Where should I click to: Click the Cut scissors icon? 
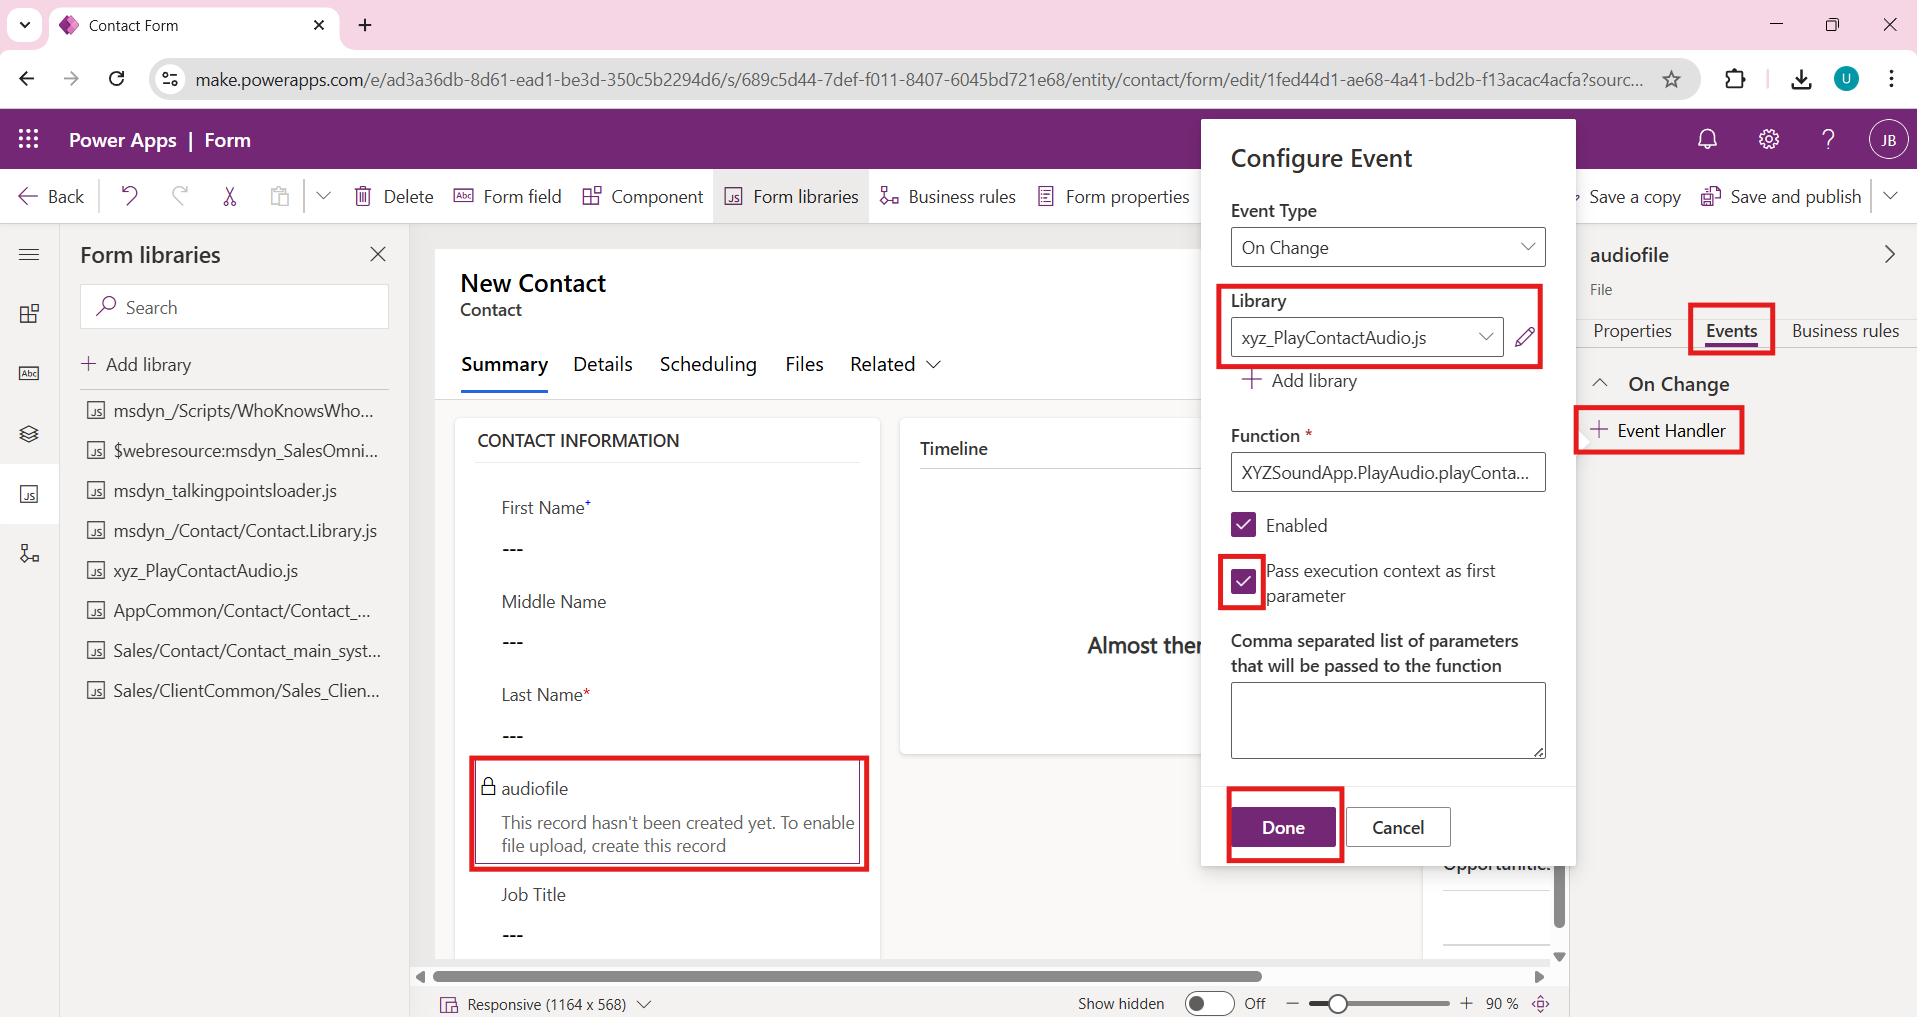click(x=230, y=196)
